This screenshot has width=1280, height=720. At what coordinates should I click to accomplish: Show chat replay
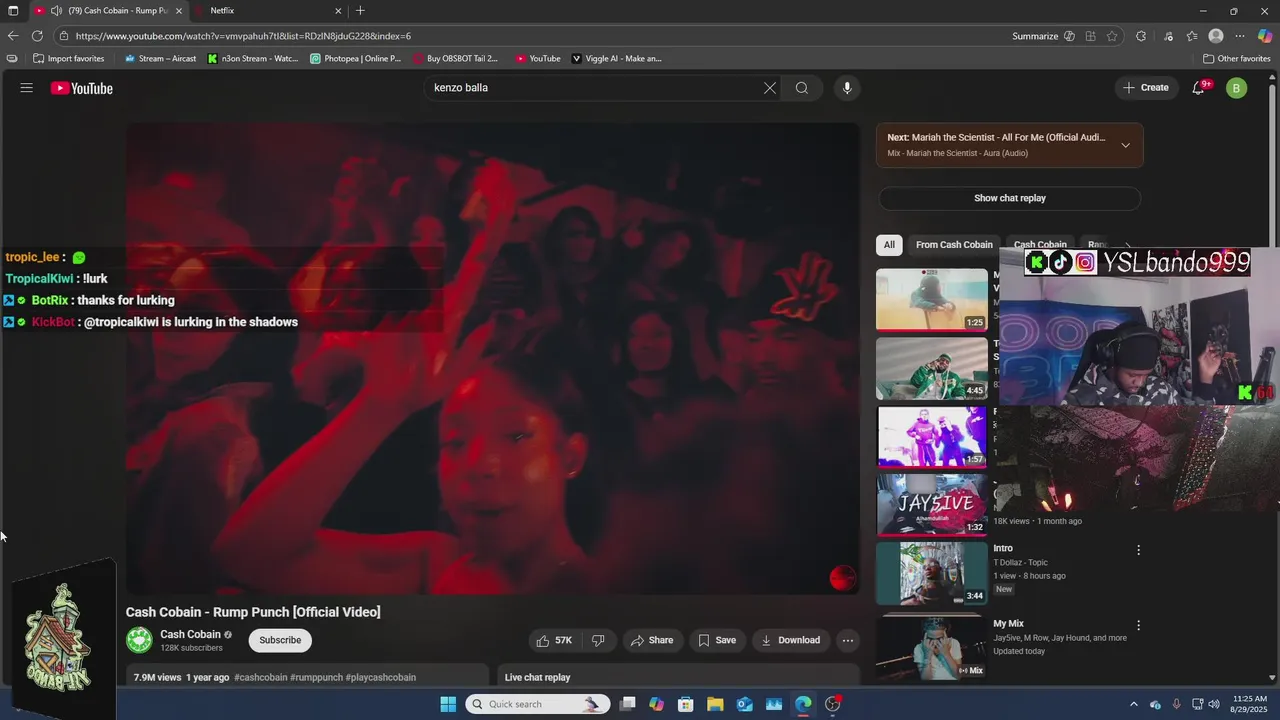click(1010, 198)
